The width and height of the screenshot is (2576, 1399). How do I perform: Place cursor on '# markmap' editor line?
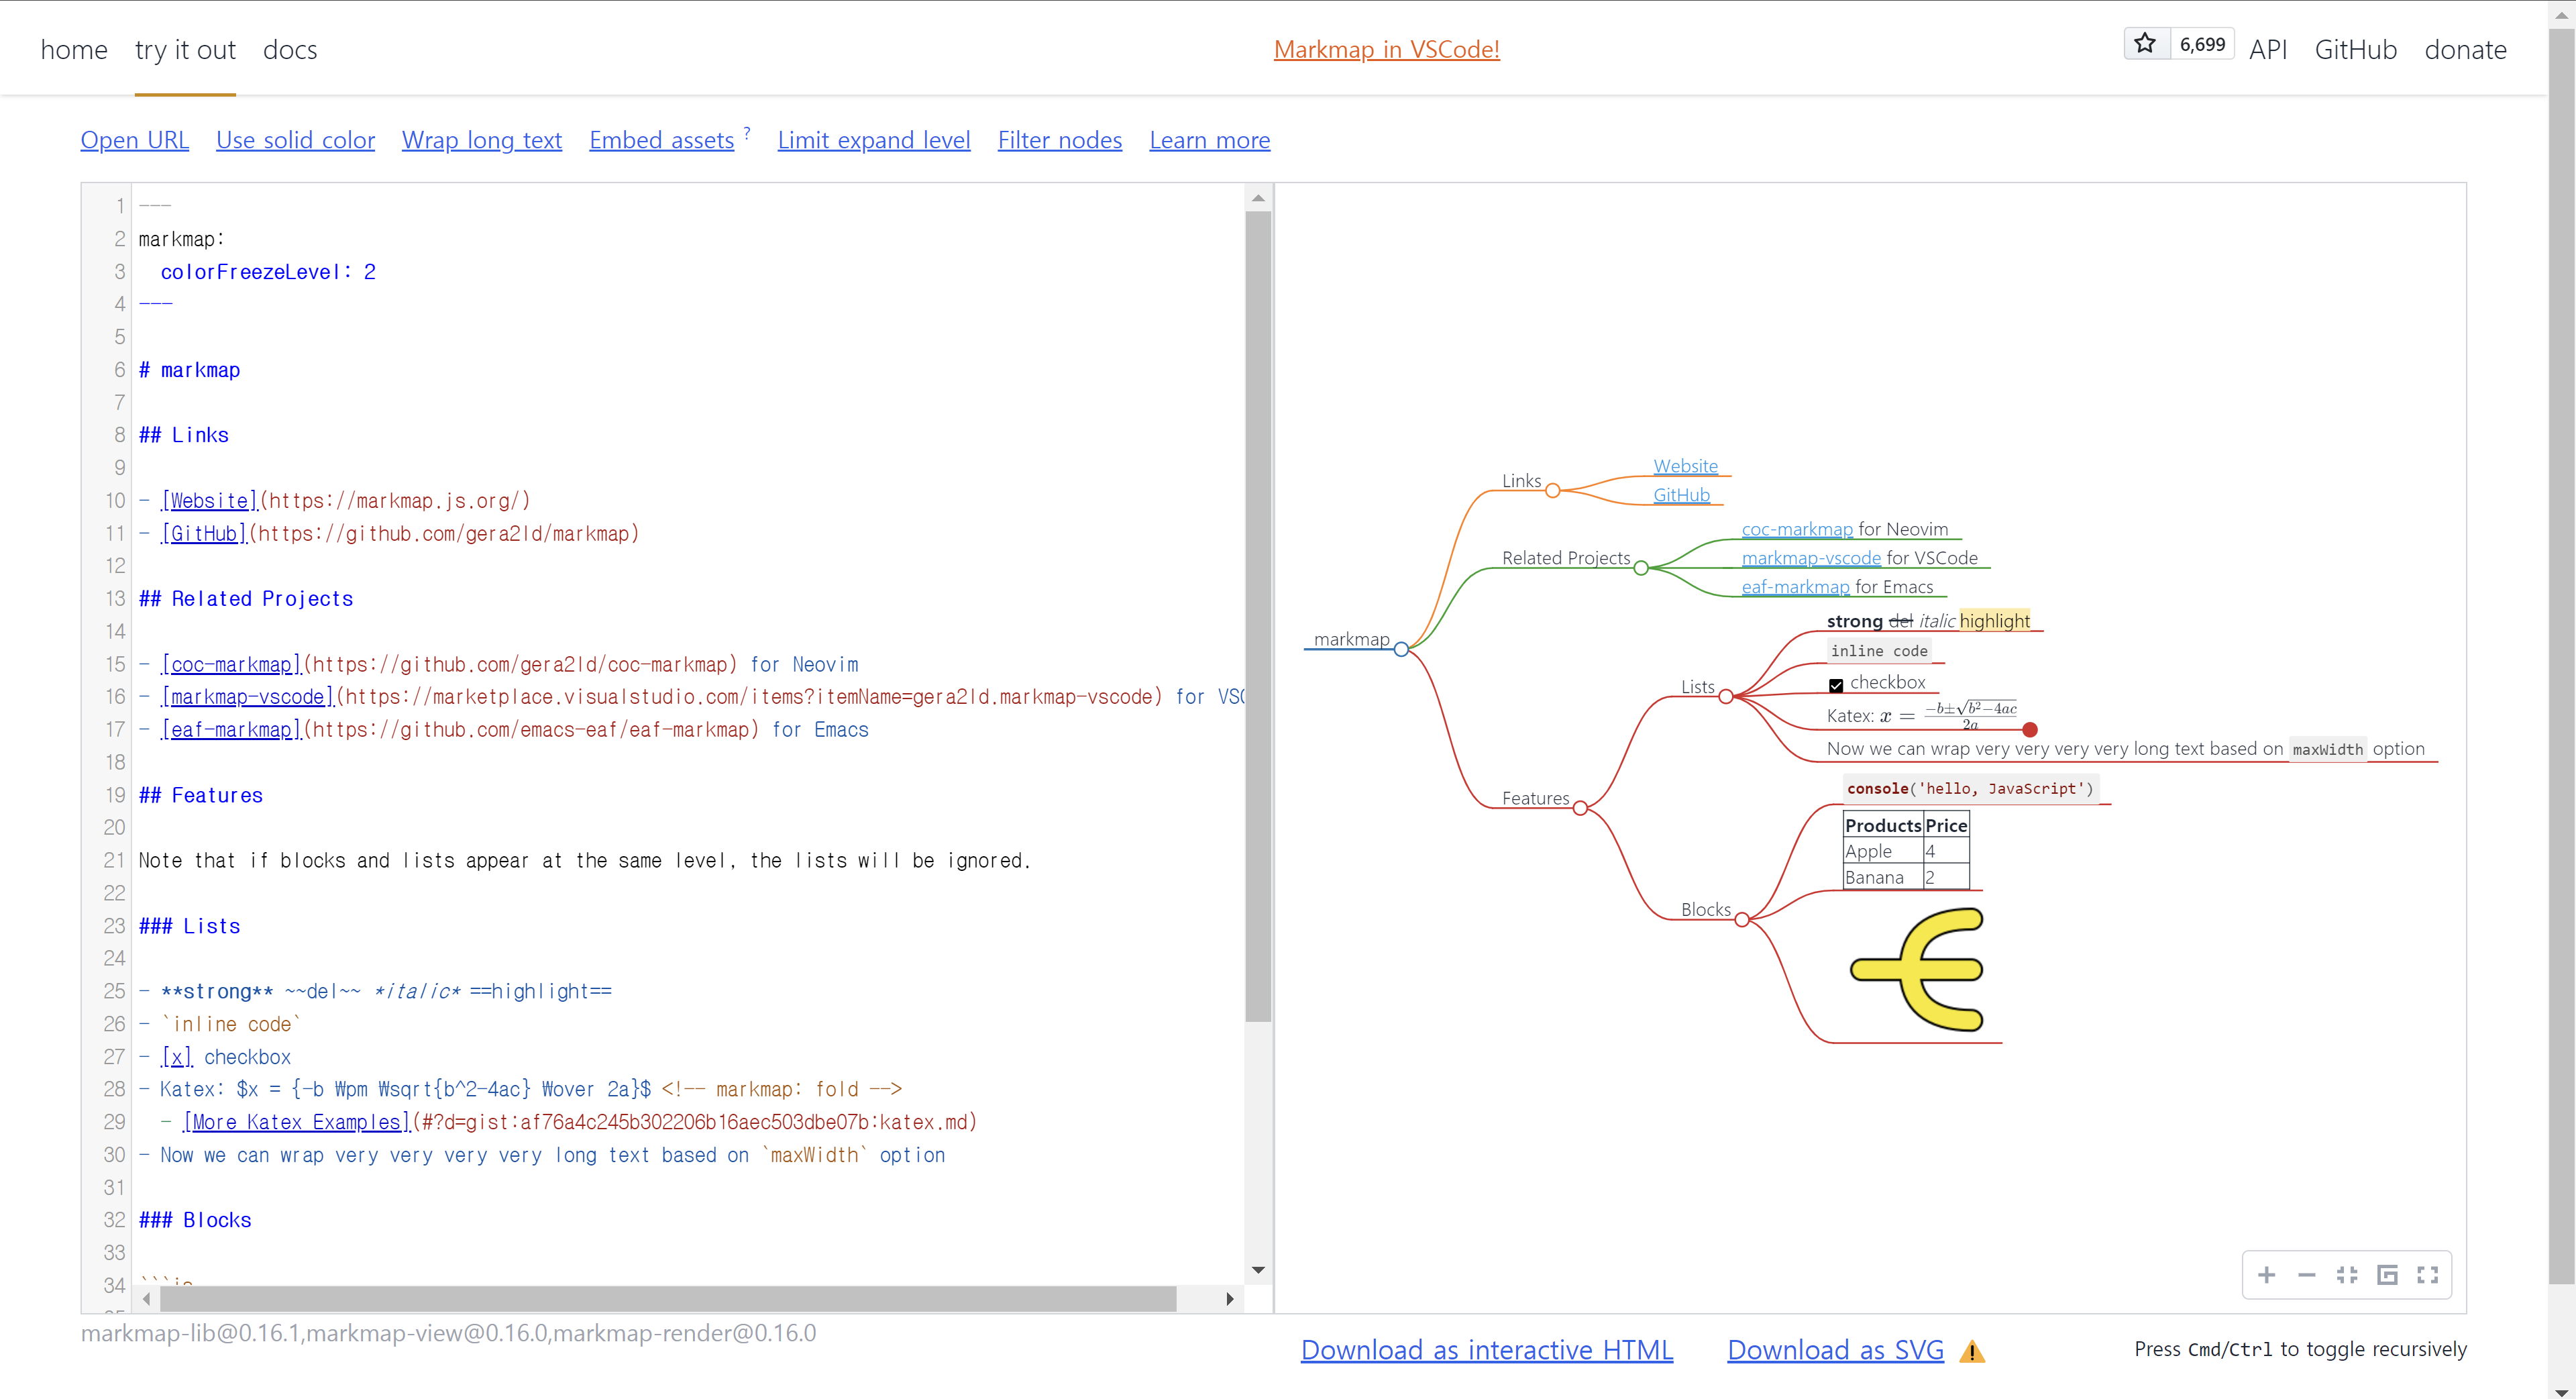(189, 370)
